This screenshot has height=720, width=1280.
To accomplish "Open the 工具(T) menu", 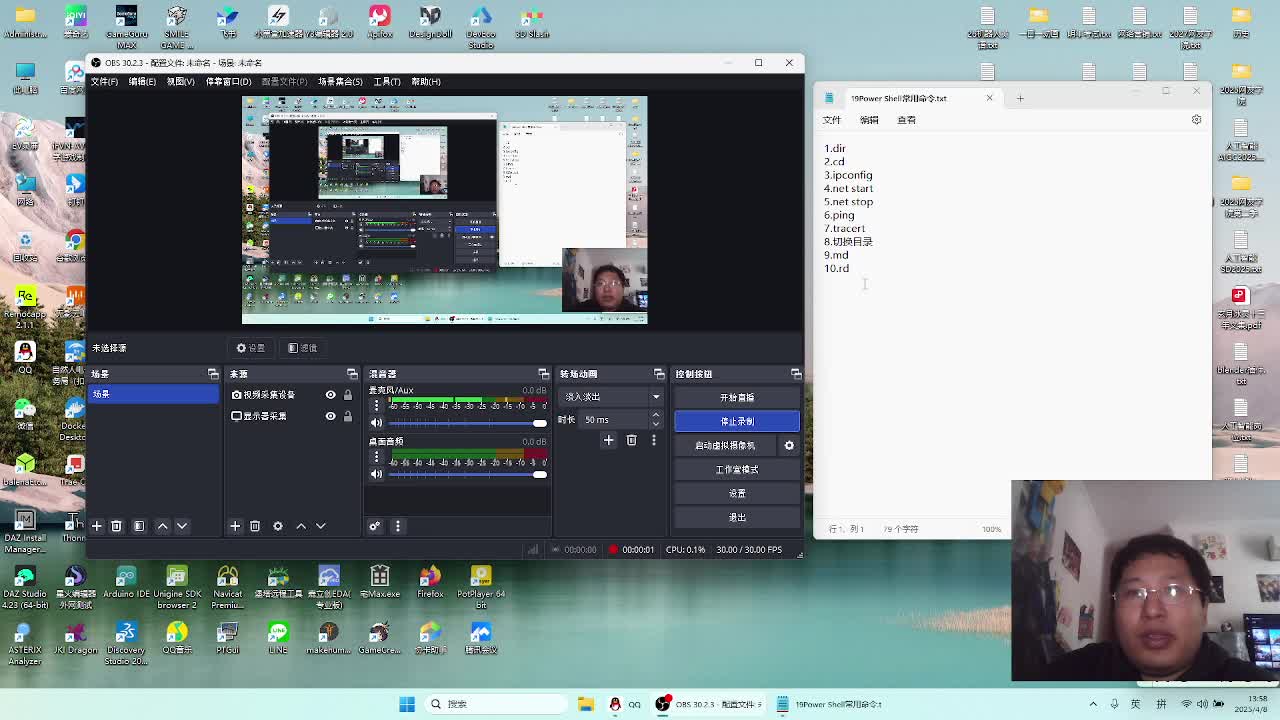I will tap(386, 82).
